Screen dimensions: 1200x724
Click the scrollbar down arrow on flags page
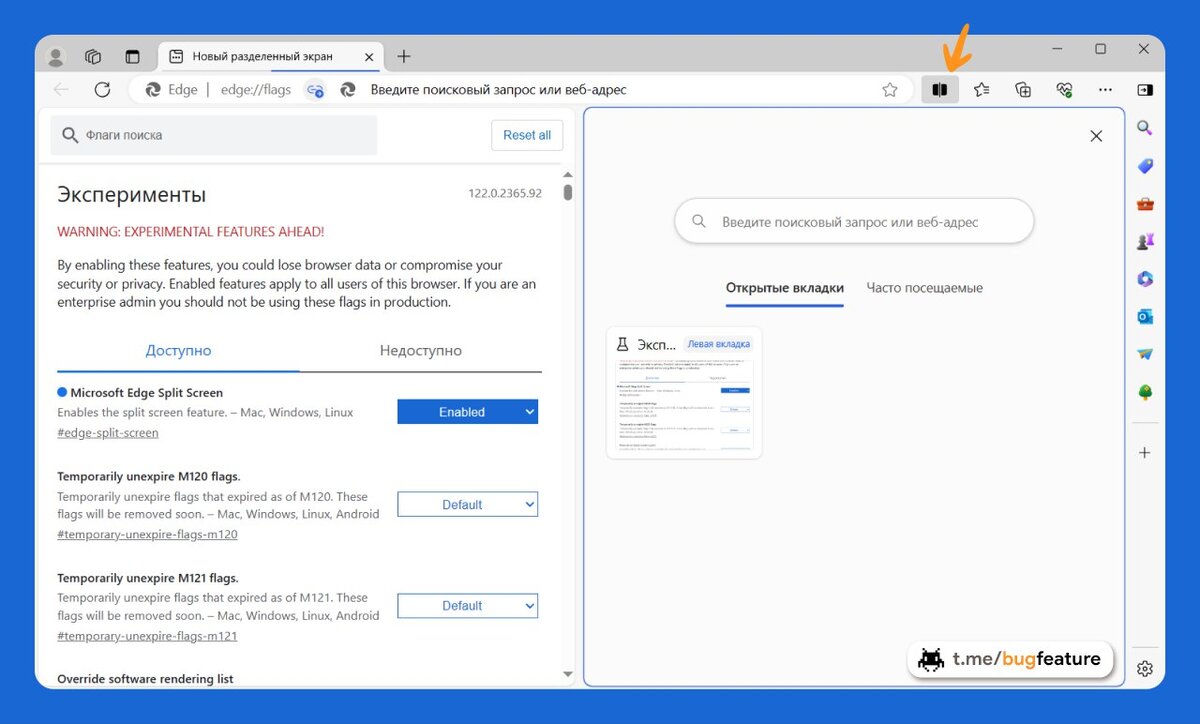(x=568, y=675)
